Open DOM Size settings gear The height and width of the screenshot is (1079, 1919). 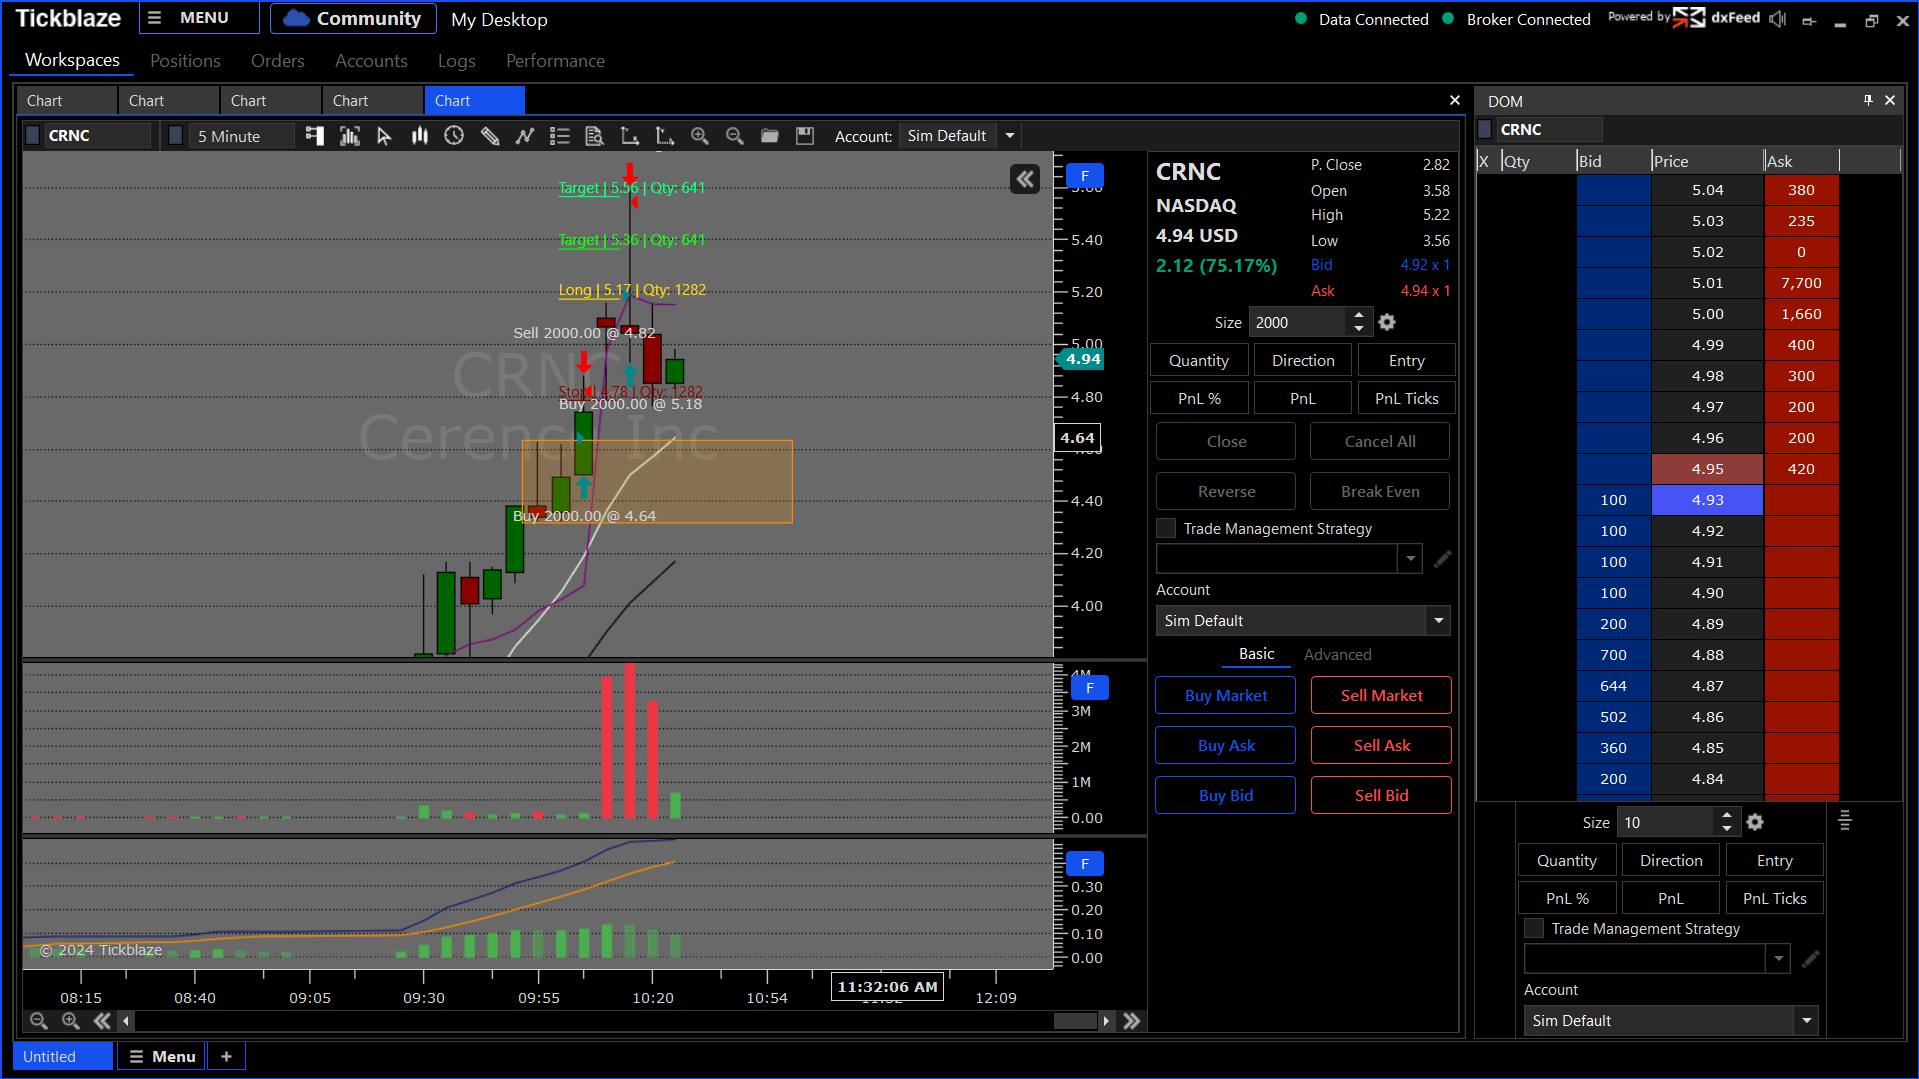pos(1755,822)
